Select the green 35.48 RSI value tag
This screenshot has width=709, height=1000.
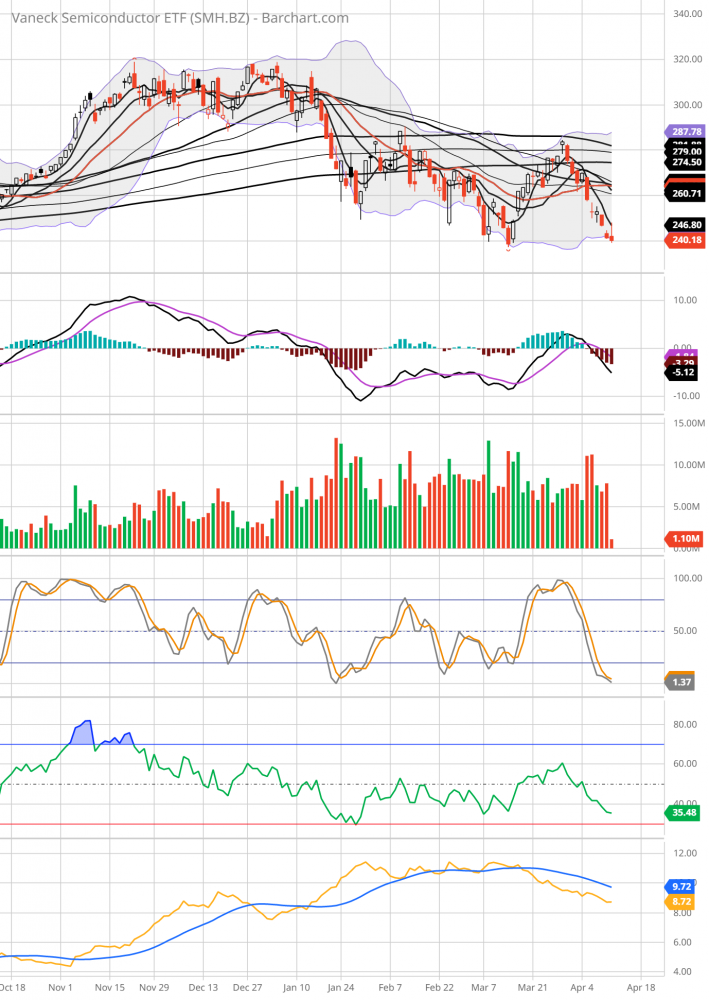682,813
